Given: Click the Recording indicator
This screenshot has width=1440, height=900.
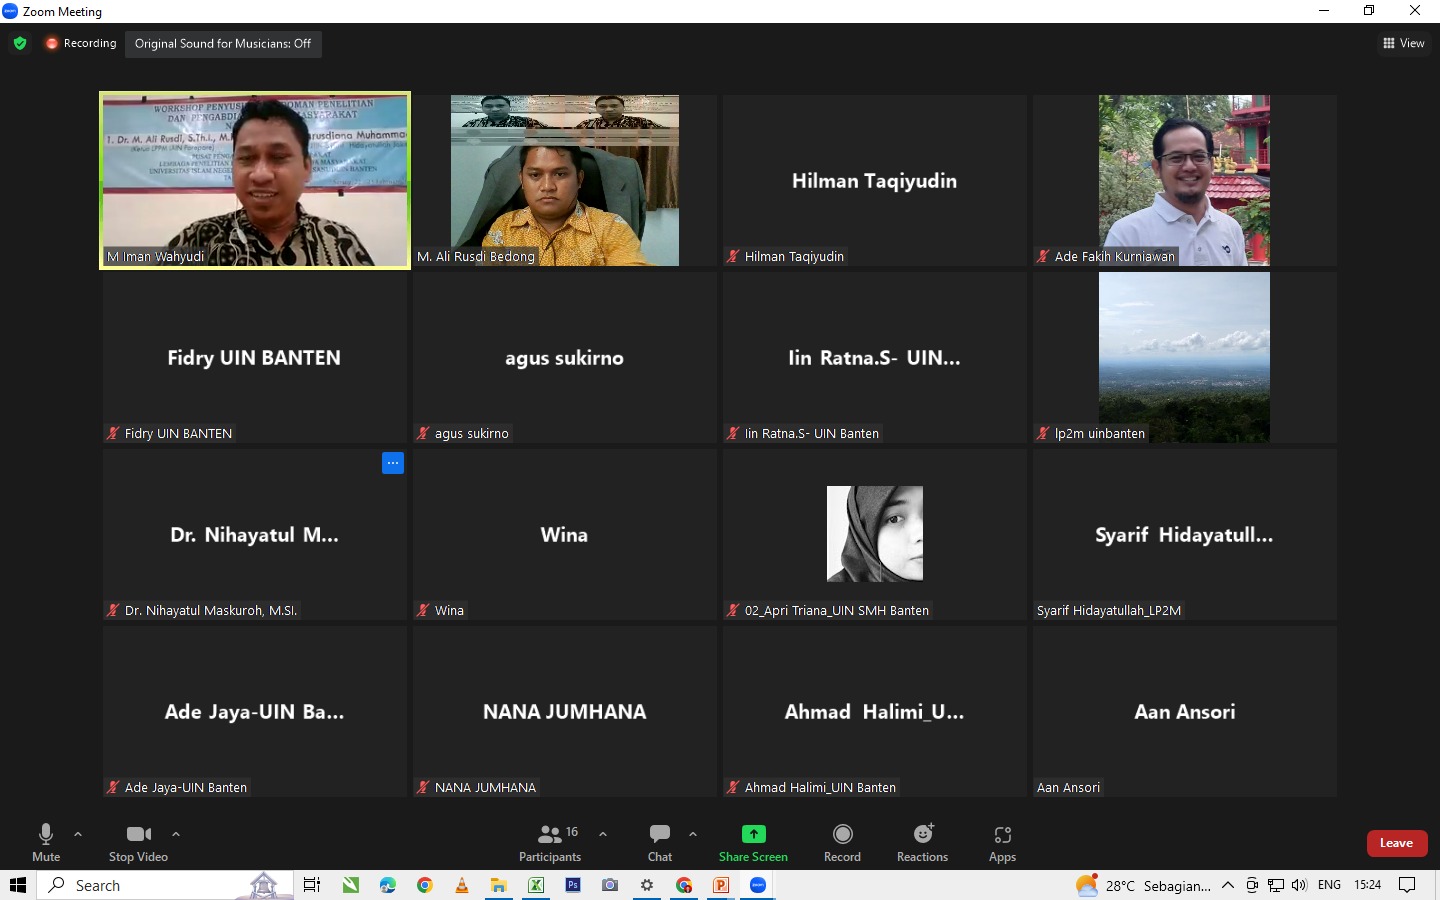Looking at the screenshot, I should [x=81, y=43].
